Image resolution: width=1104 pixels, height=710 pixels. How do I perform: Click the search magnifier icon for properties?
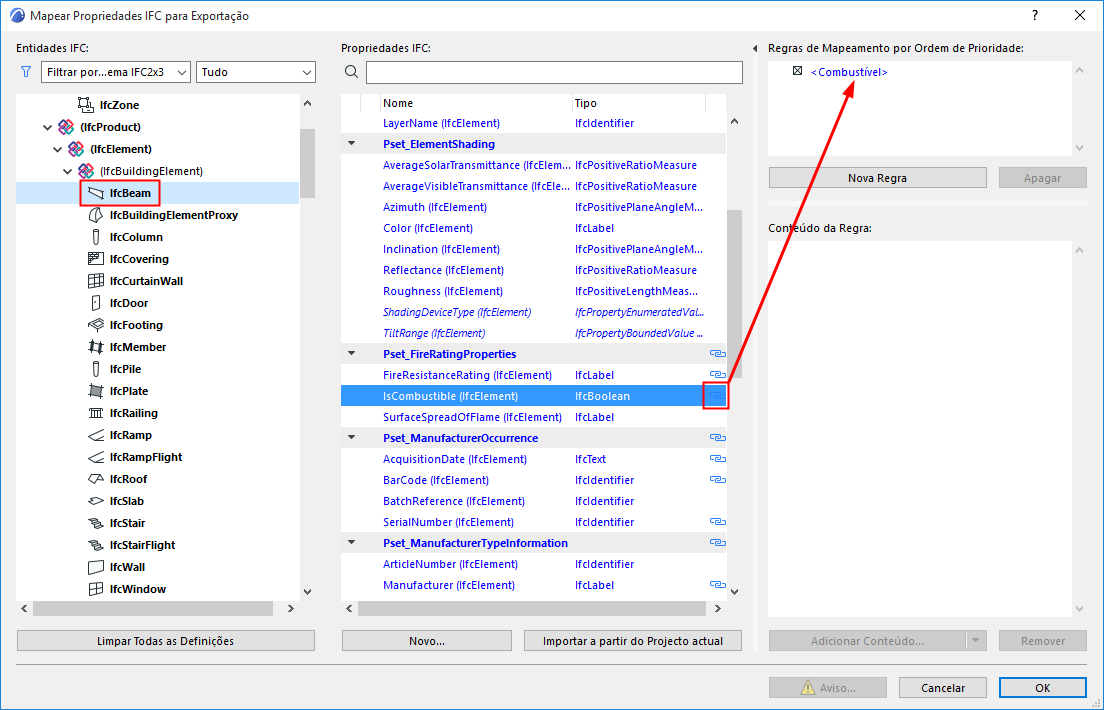click(x=351, y=72)
